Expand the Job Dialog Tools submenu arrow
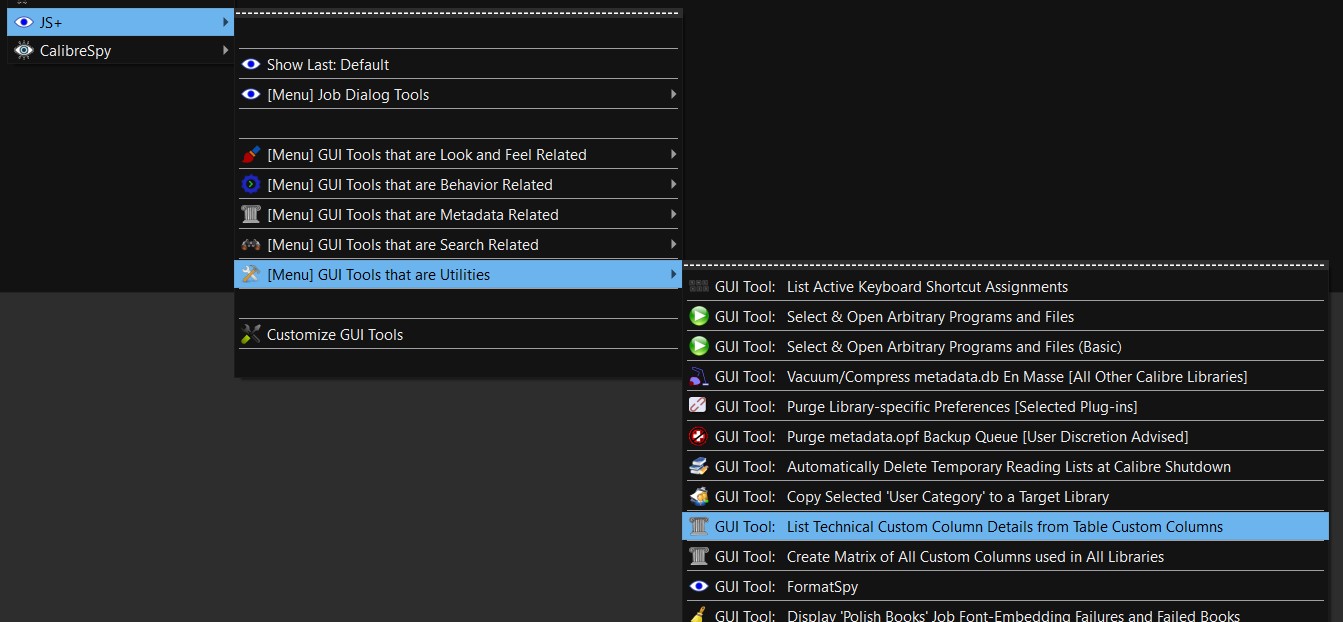The image size is (1343, 622). click(x=673, y=95)
